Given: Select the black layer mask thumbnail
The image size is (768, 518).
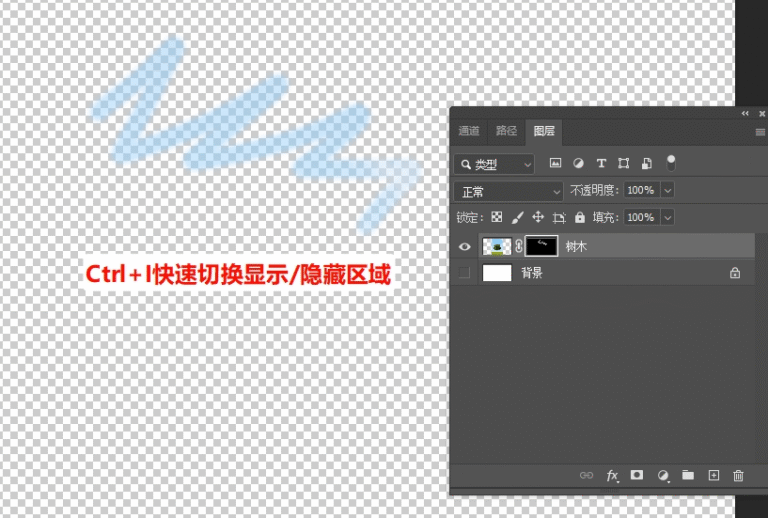Looking at the screenshot, I should [x=541, y=246].
